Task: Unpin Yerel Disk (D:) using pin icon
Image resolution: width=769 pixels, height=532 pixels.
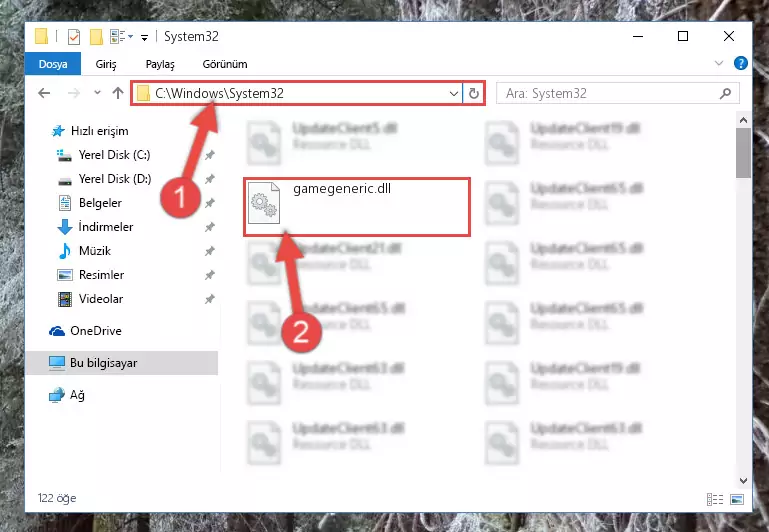Action: [210, 179]
